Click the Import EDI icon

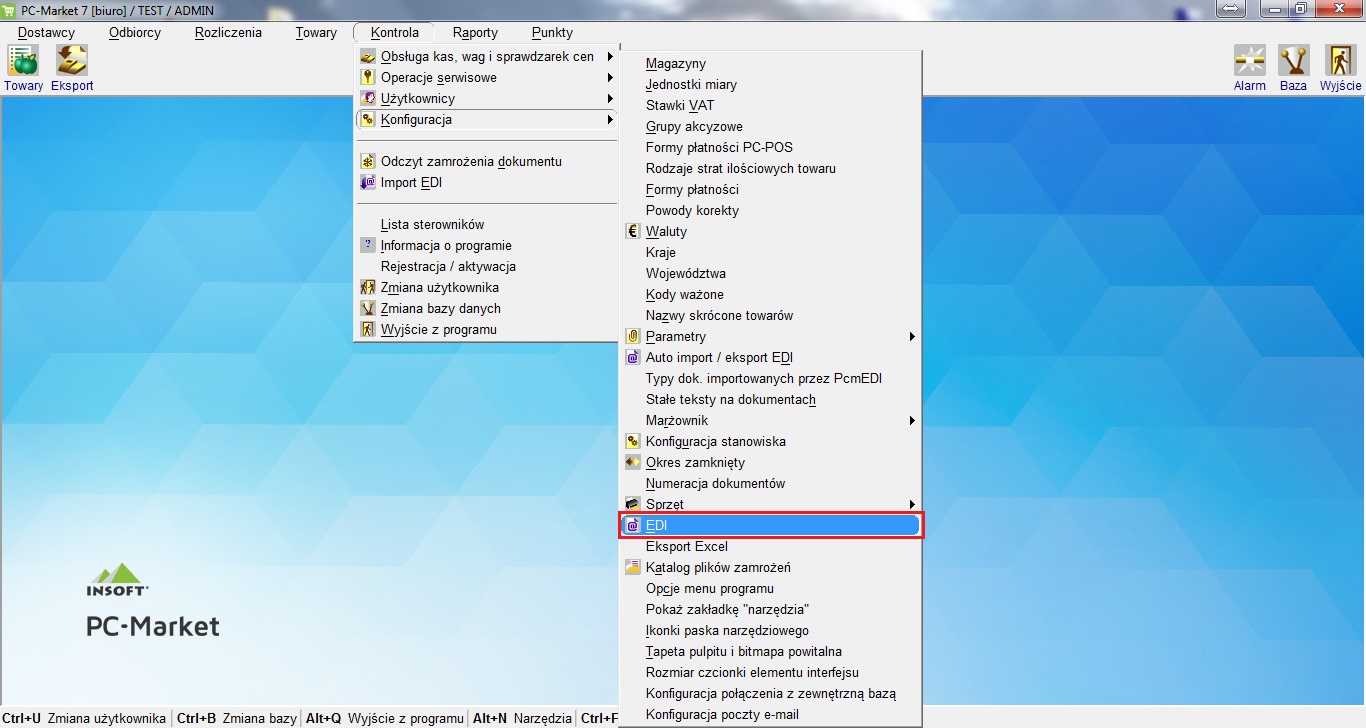tap(368, 183)
